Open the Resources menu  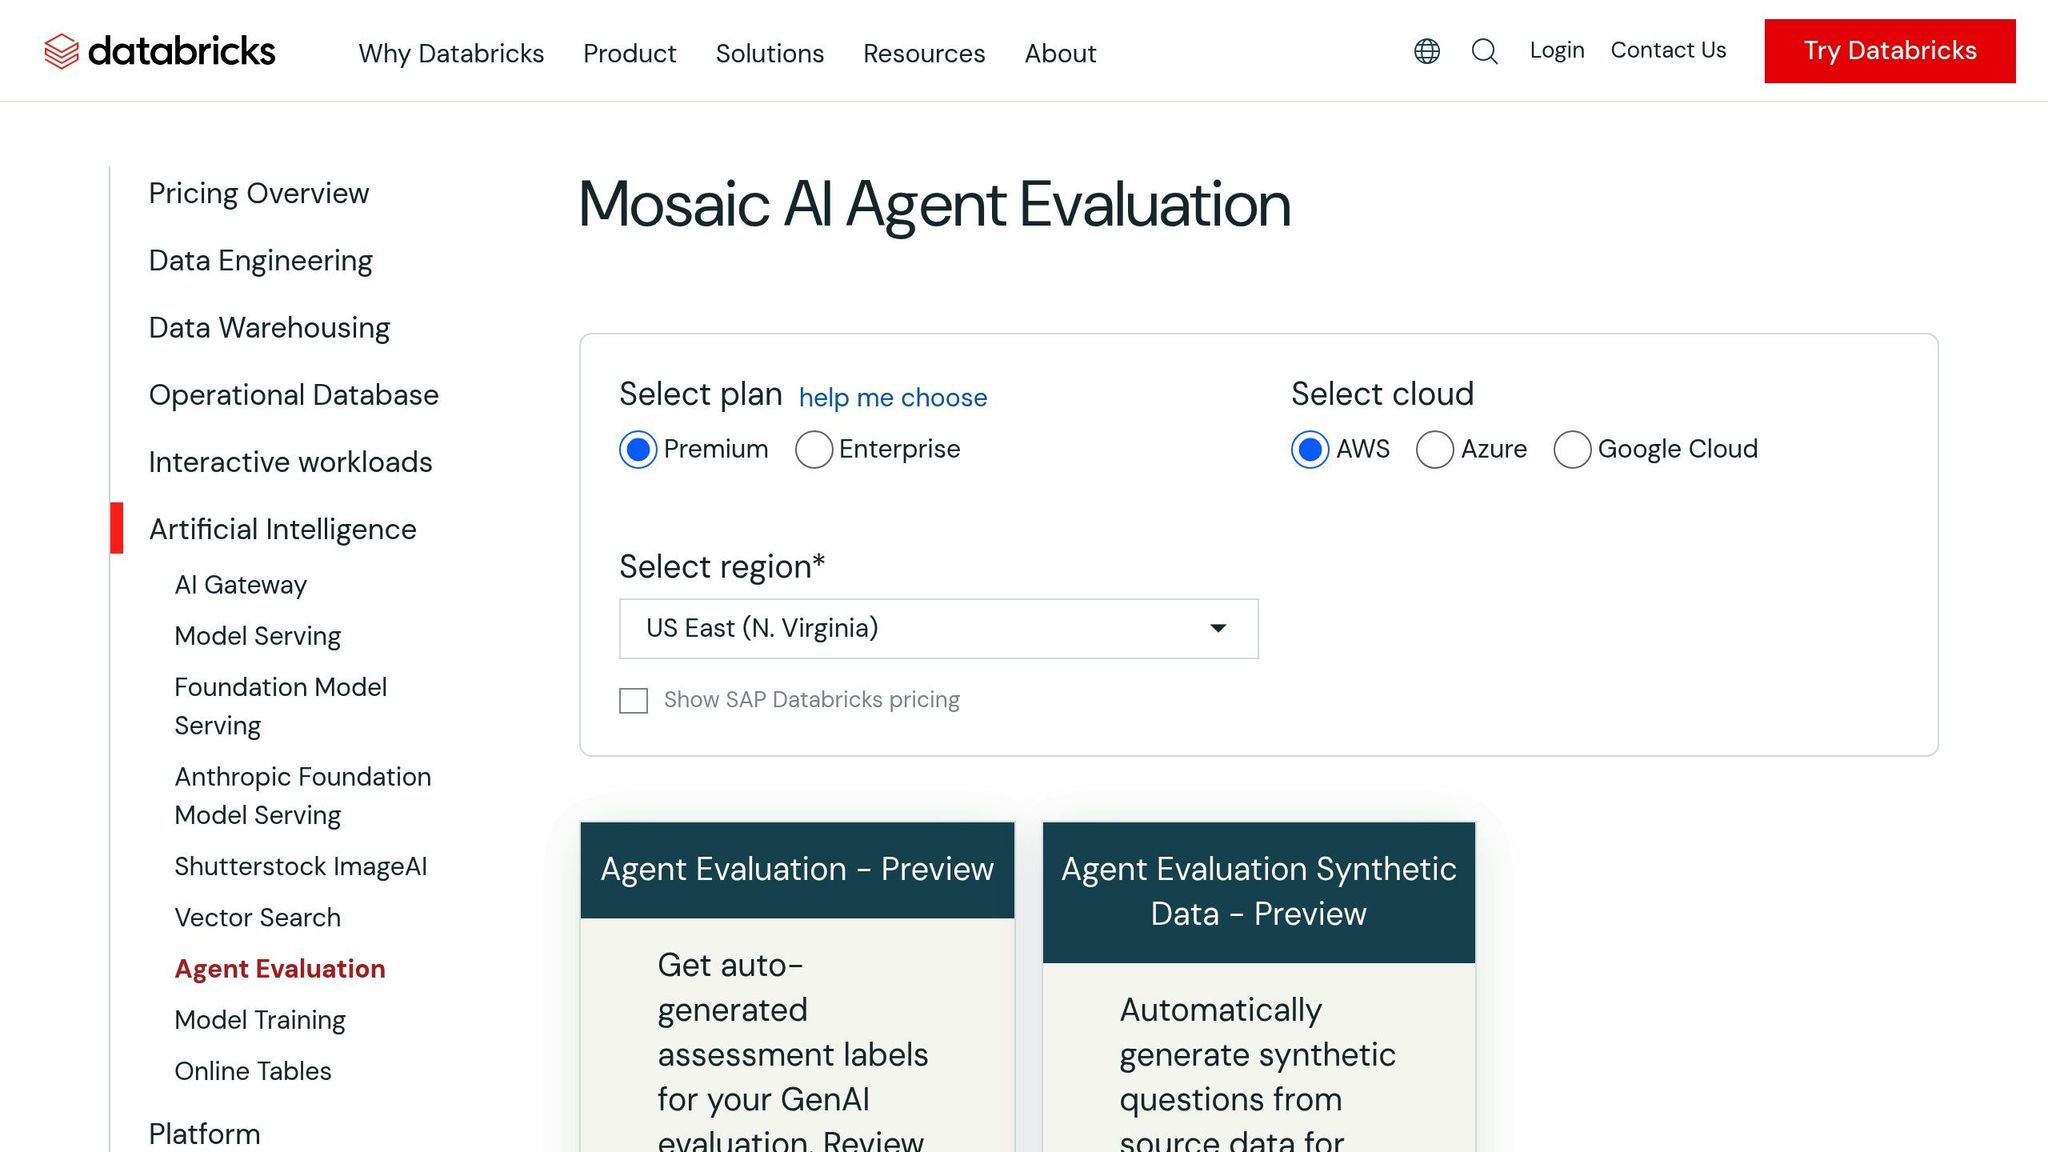point(923,53)
